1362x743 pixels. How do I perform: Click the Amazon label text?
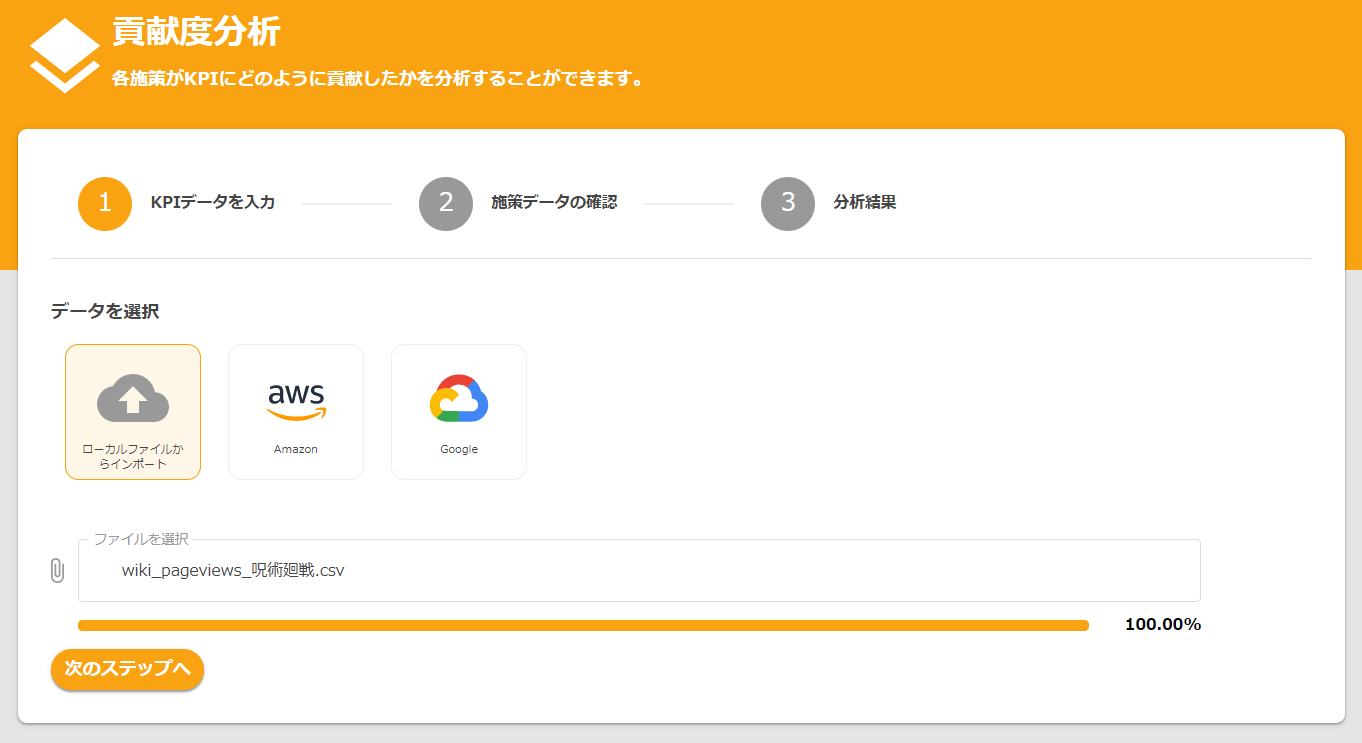coord(296,449)
